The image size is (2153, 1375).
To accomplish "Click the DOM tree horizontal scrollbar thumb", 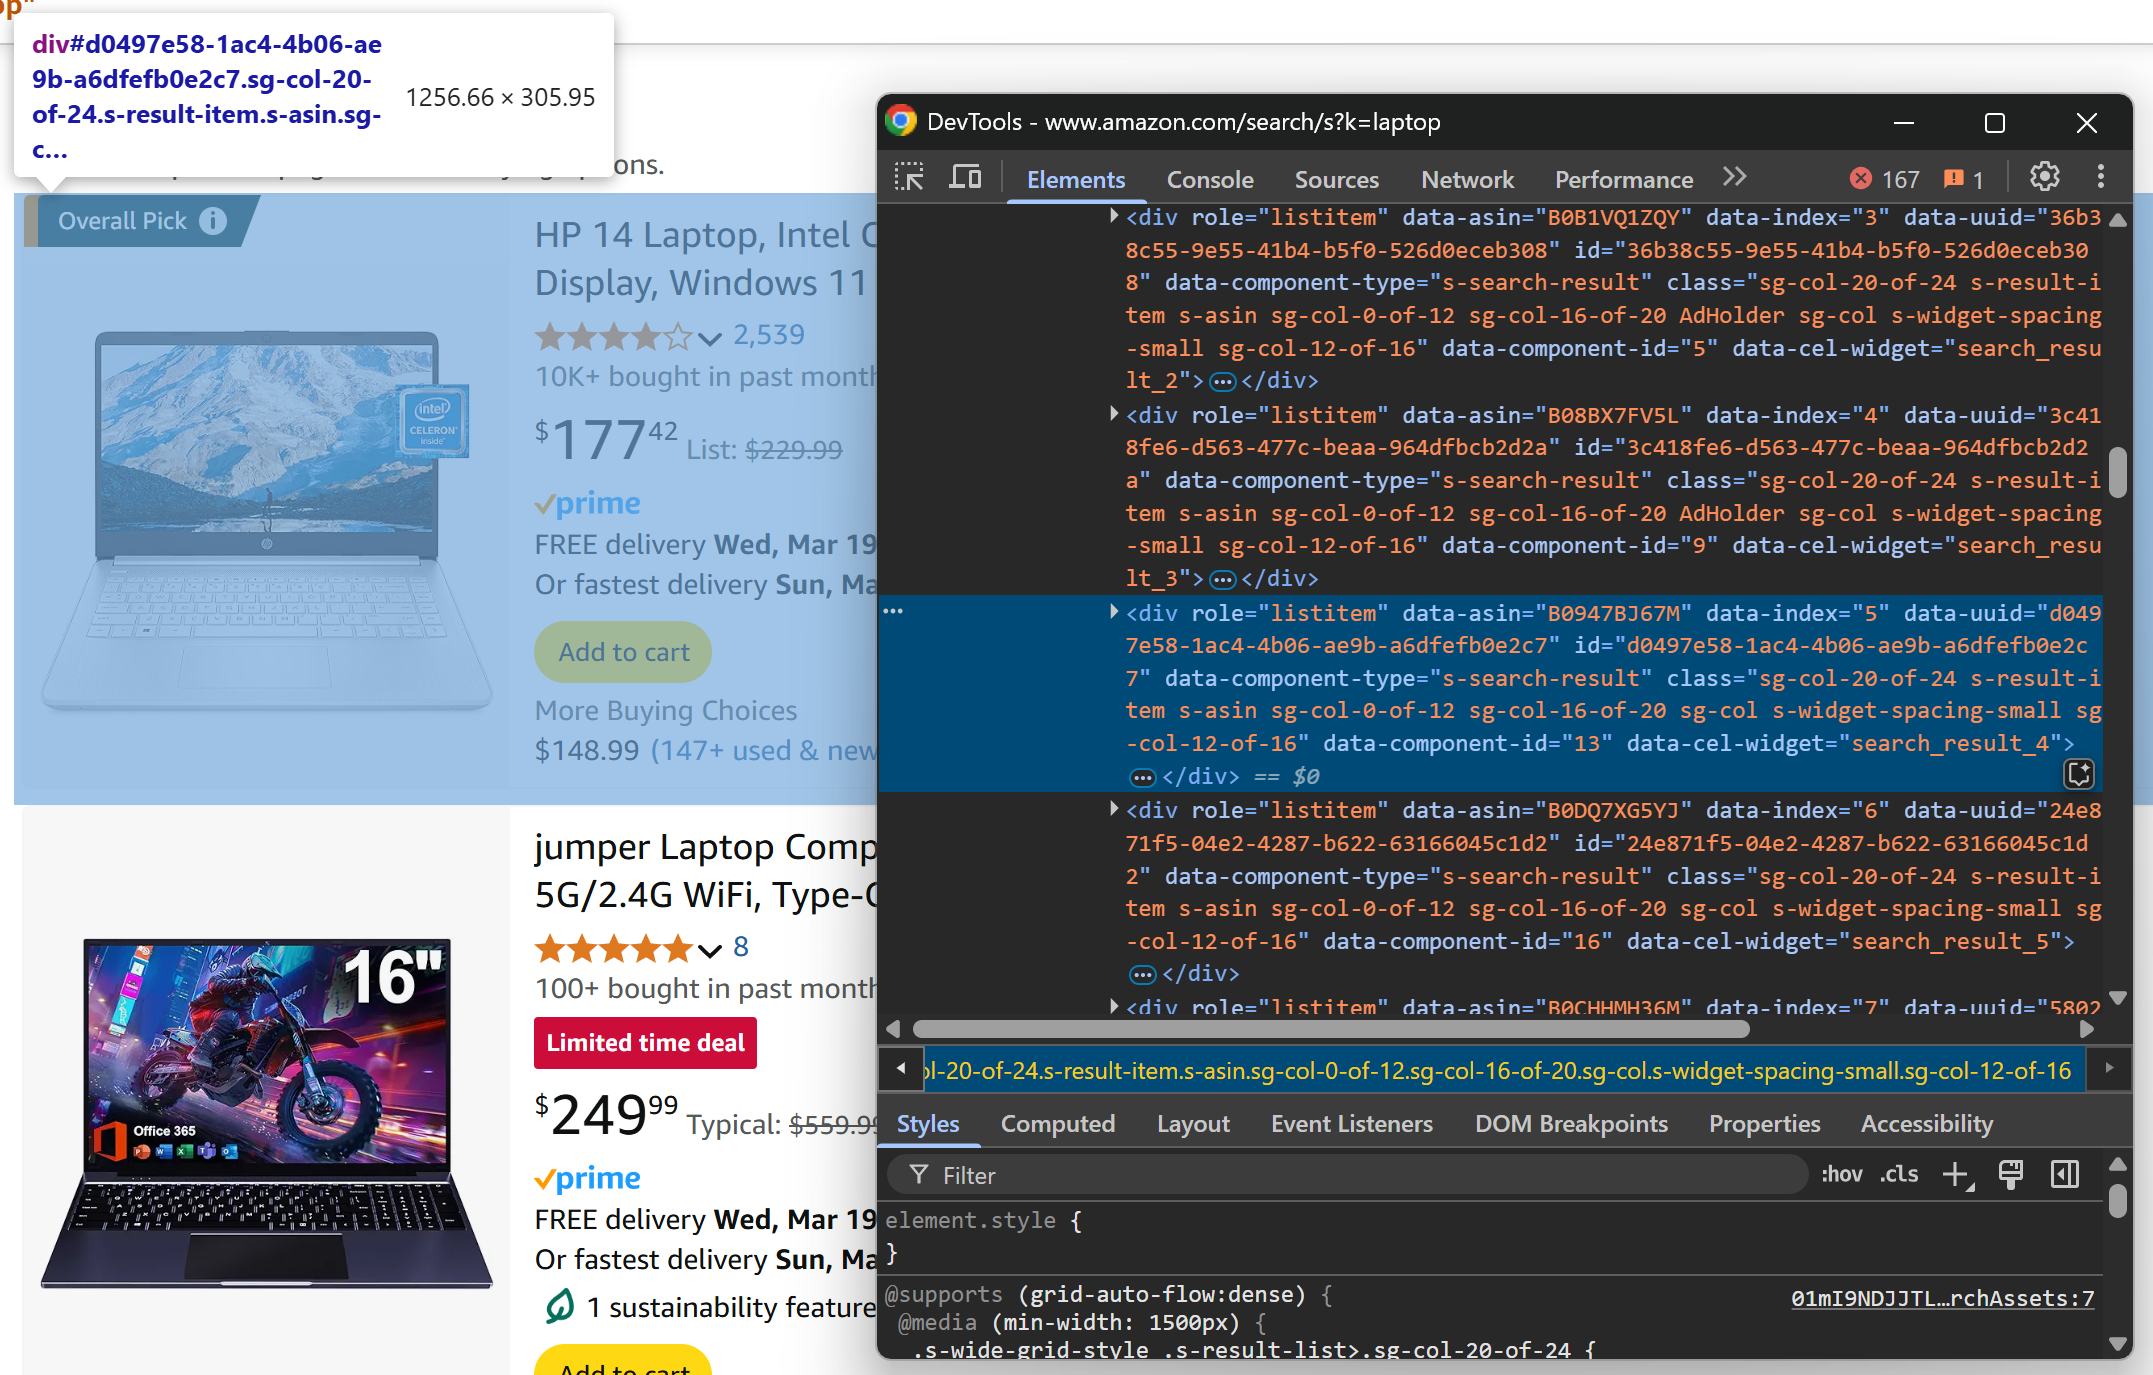I will [1331, 1028].
